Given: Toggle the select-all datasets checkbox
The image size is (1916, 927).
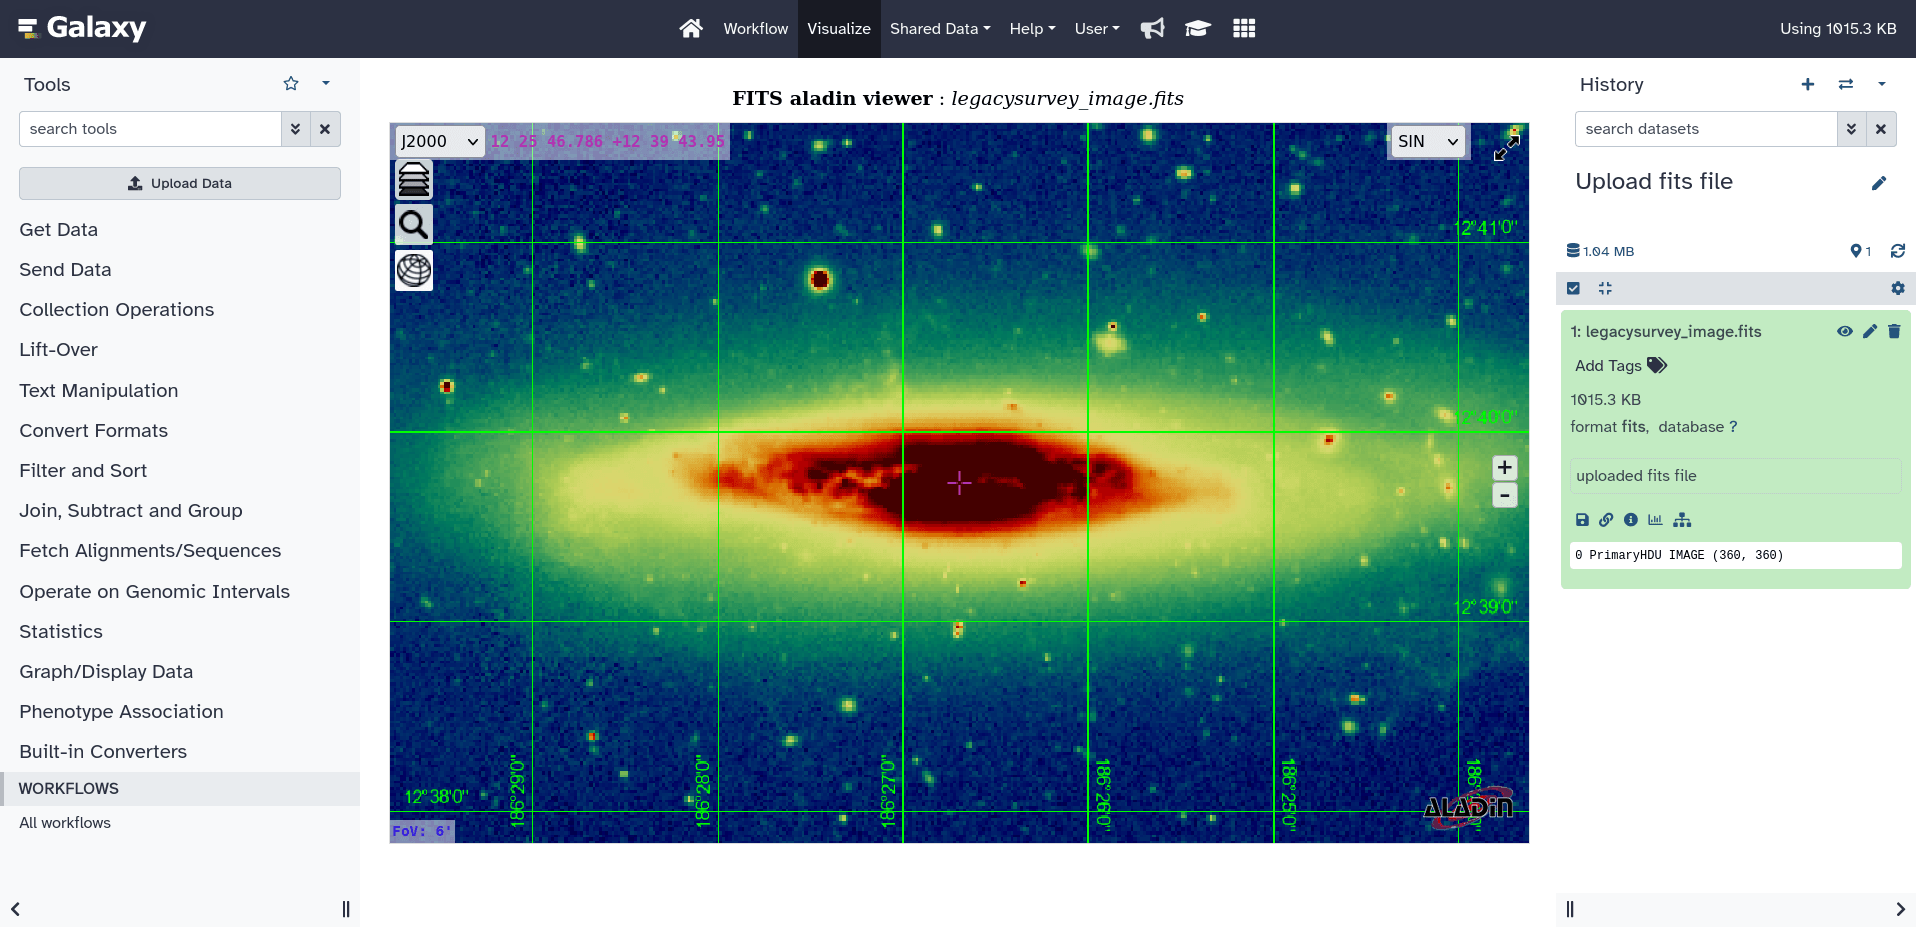Looking at the screenshot, I should (x=1574, y=288).
